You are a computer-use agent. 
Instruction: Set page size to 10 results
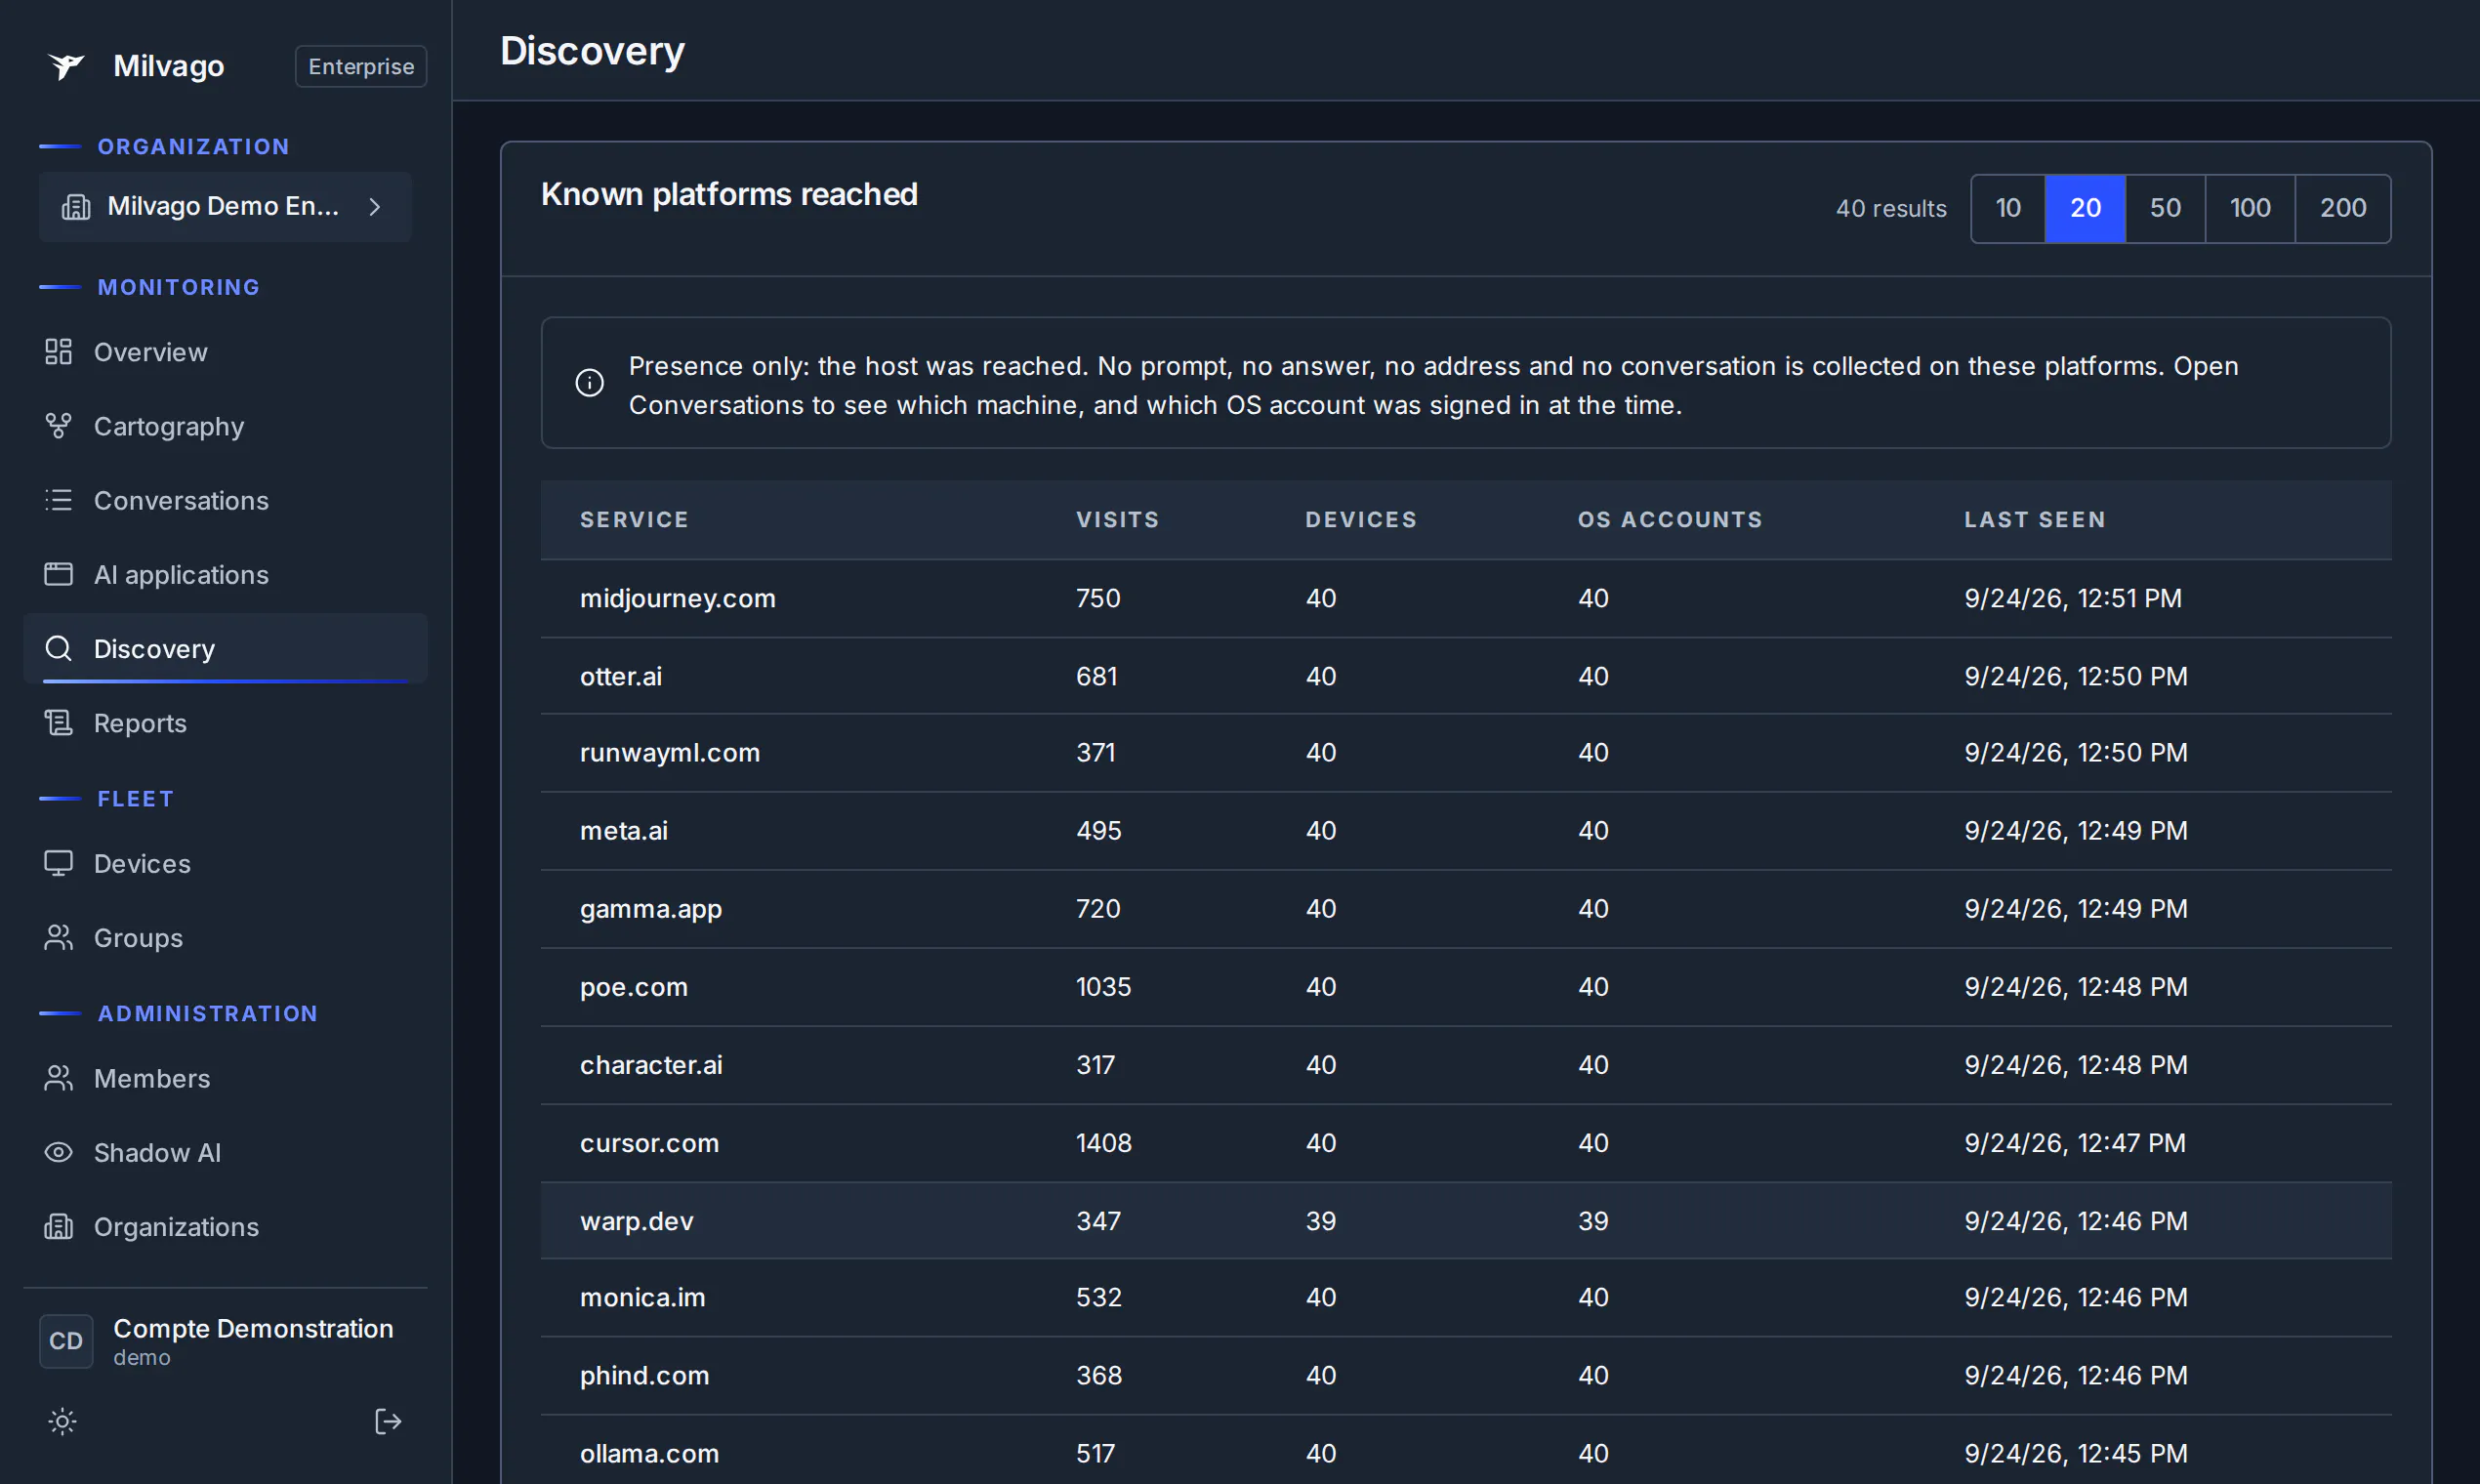(x=2008, y=208)
